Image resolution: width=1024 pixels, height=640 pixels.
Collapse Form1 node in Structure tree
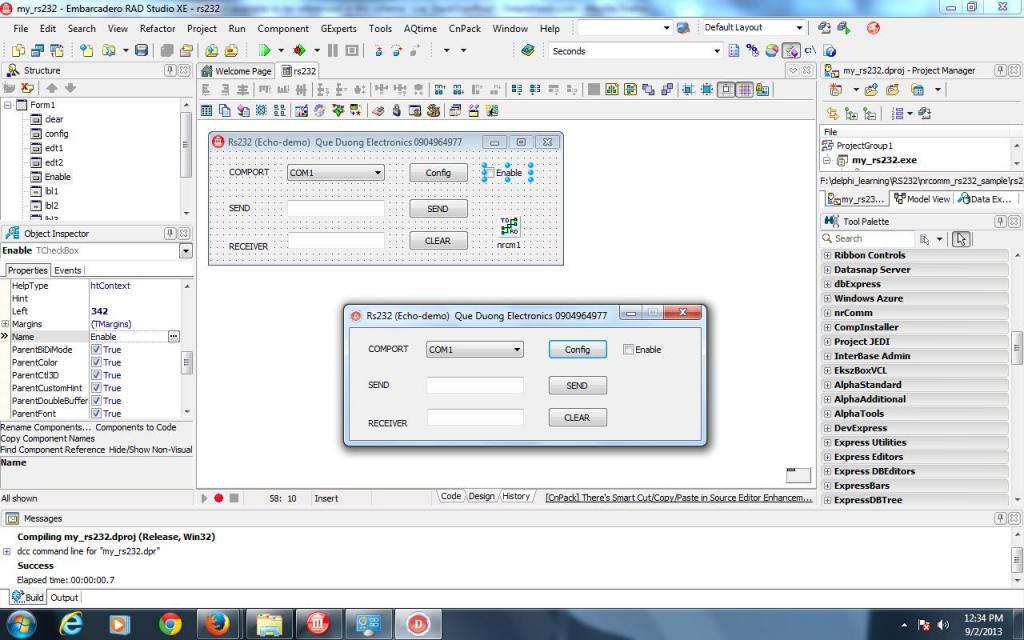[8, 104]
